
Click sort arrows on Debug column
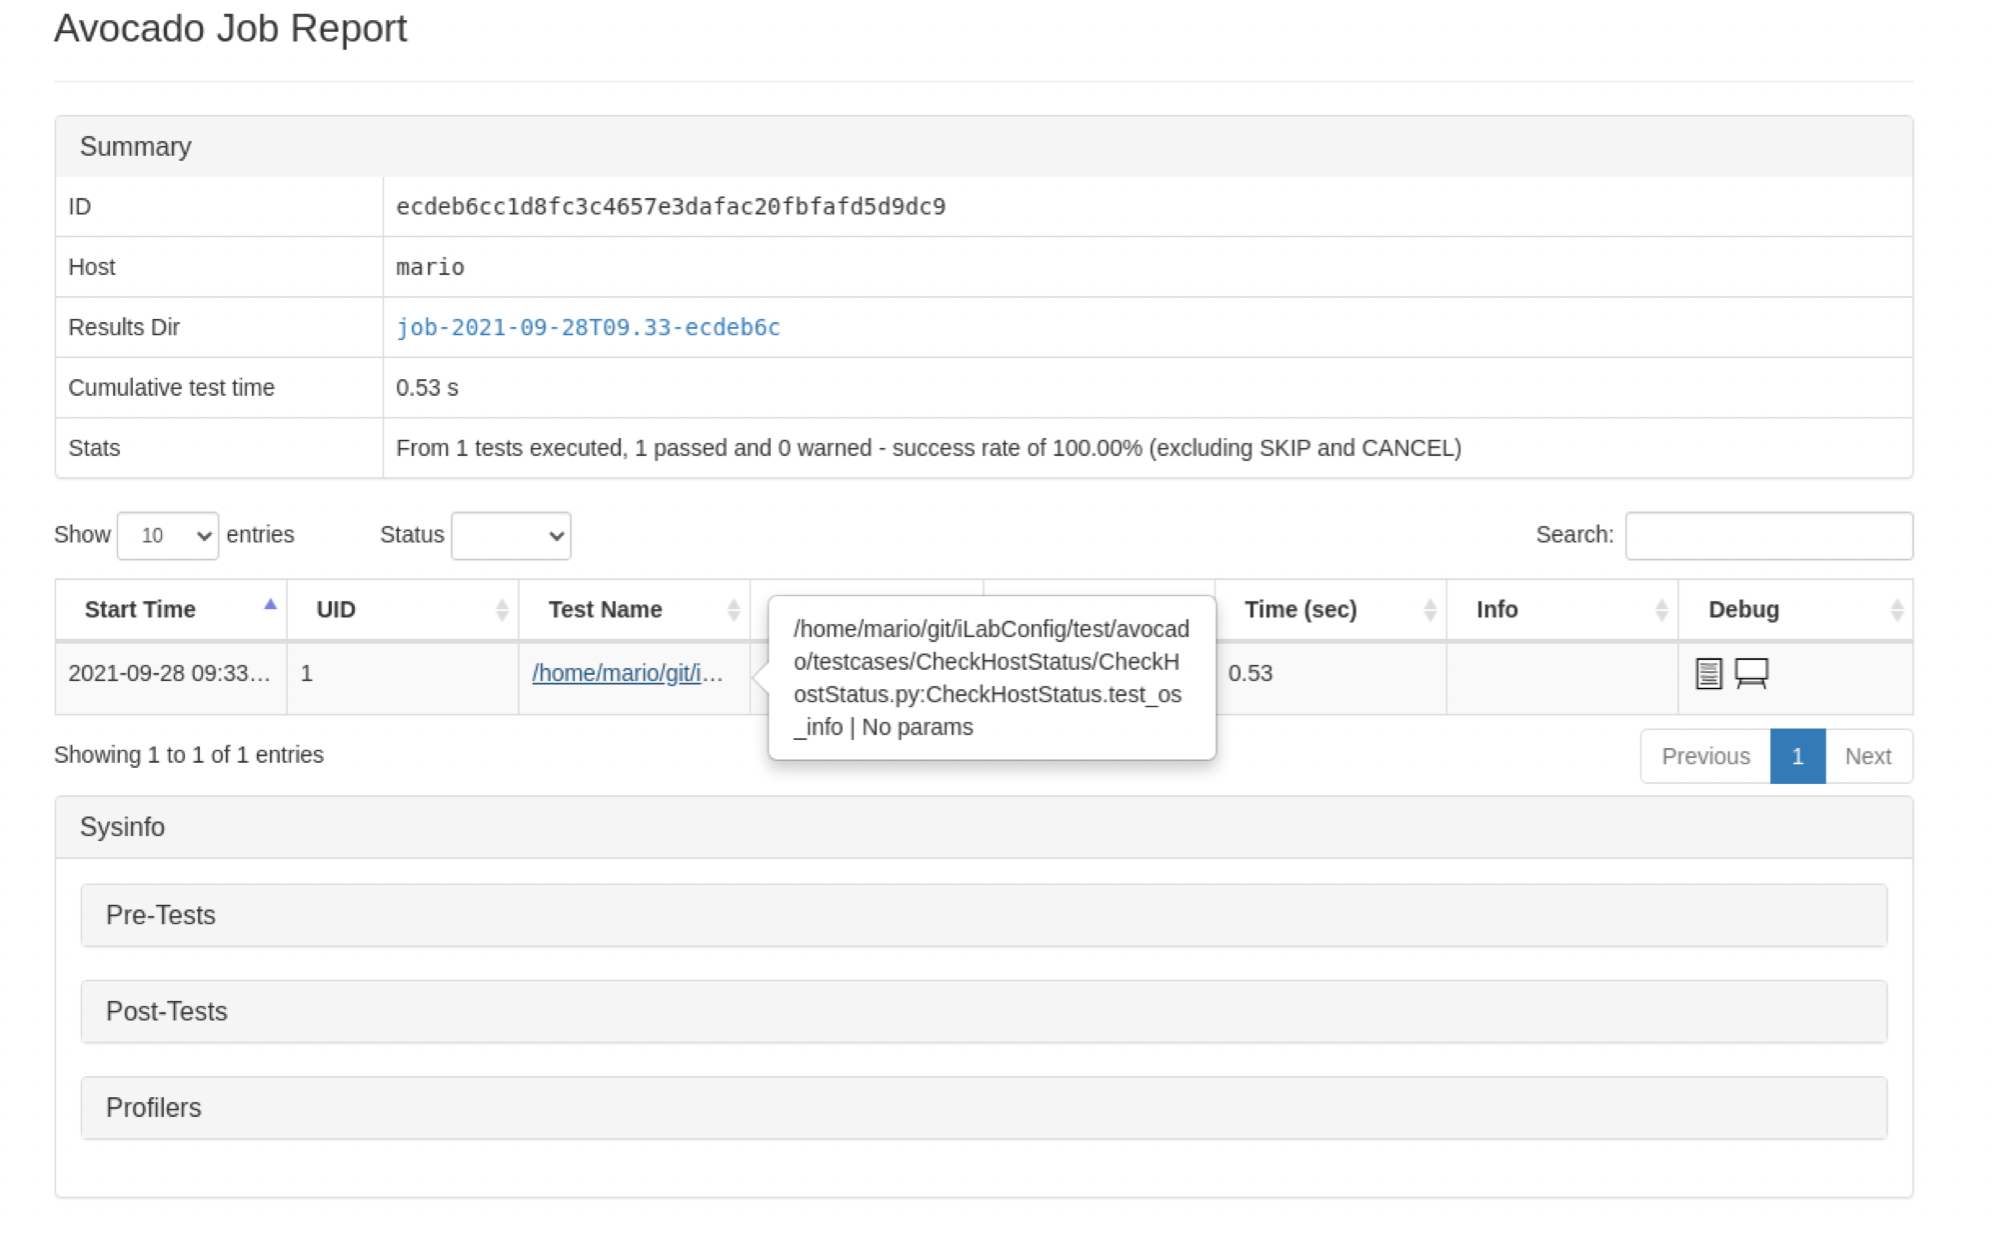click(x=1896, y=609)
